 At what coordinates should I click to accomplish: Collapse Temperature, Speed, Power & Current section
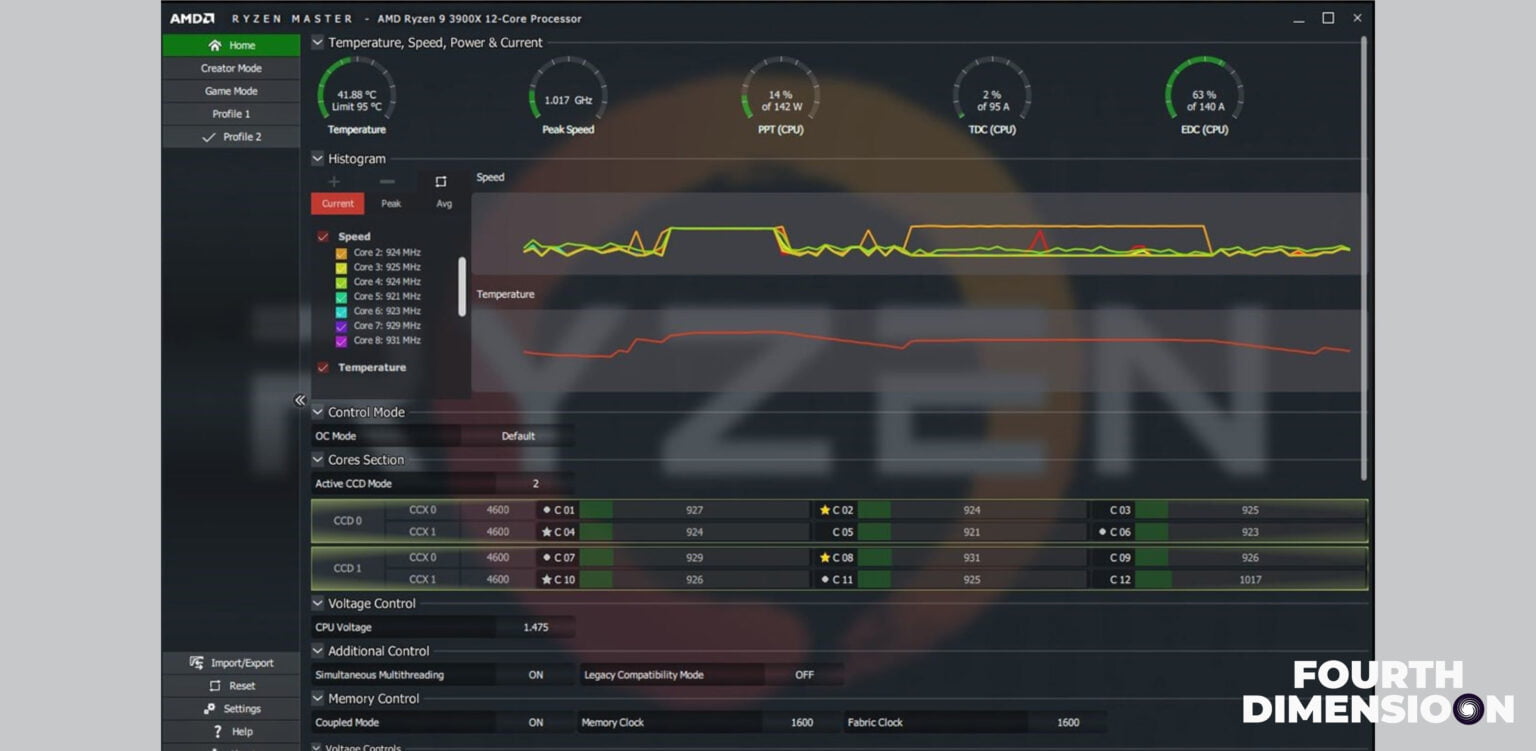tap(317, 42)
